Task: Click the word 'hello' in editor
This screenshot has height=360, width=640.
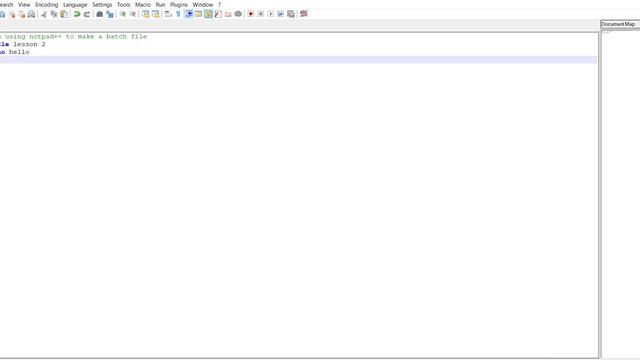Action: coord(19,52)
